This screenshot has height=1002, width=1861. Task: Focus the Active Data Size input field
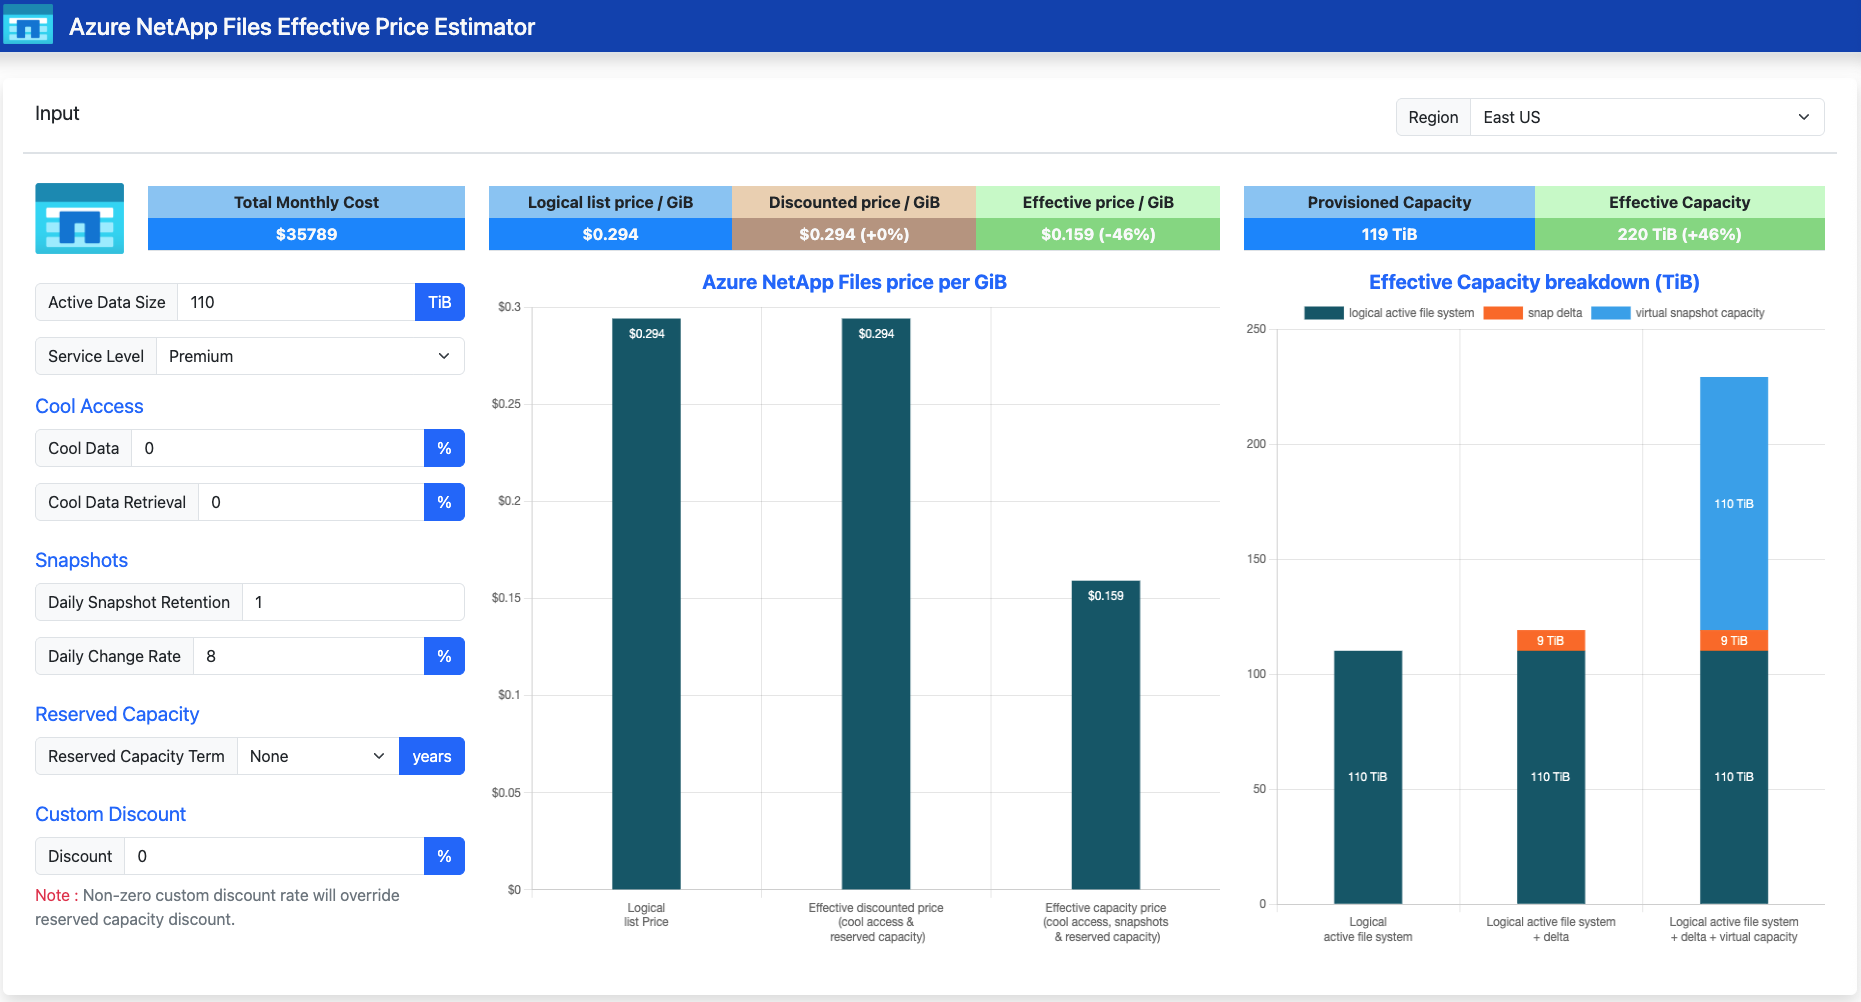[296, 302]
